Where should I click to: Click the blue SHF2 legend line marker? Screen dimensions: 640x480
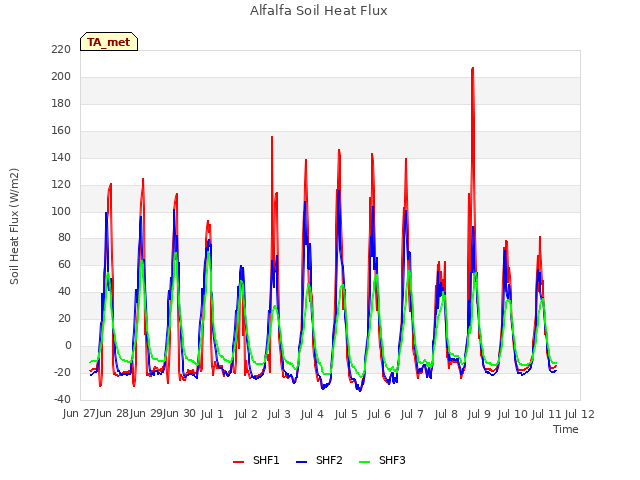[301, 462]
